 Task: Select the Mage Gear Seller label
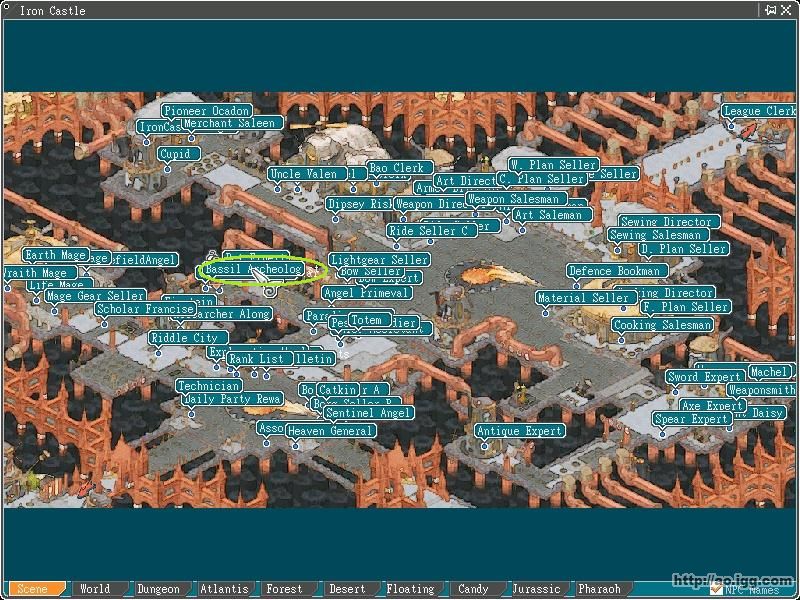[x=95, y=296]
